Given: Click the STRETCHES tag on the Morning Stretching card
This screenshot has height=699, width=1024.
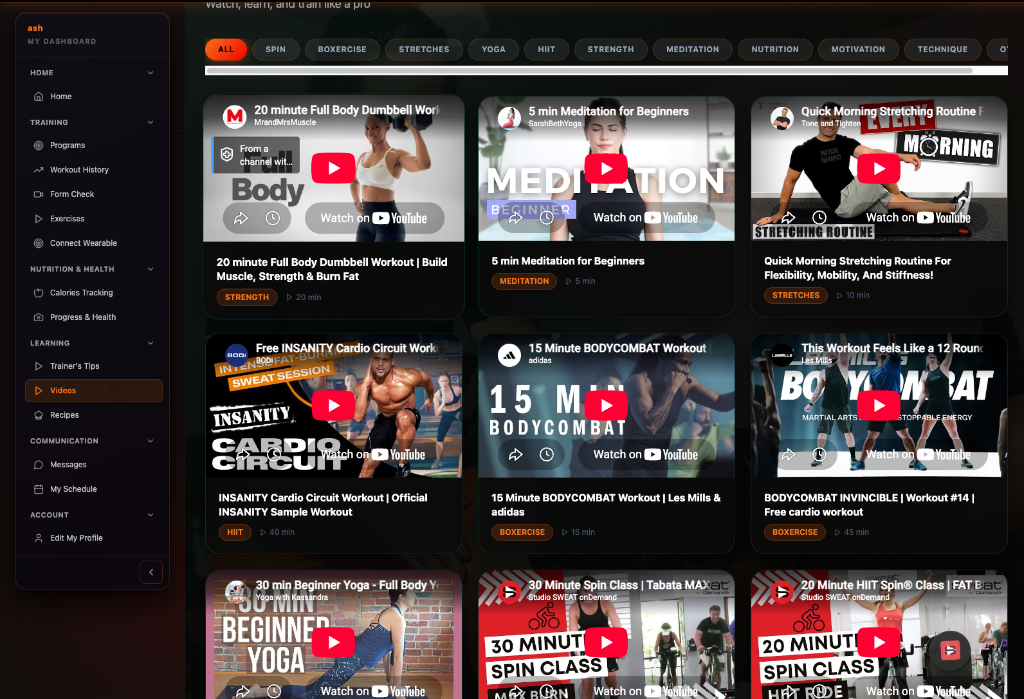Looking at the screenshot, I should click(795, 295).
